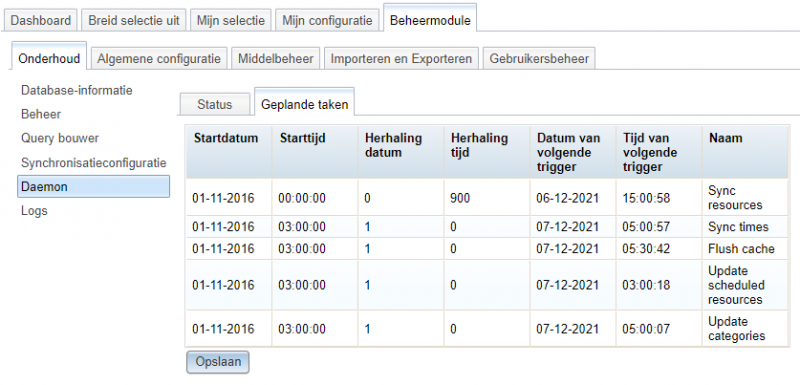
Task: Click the Startdatum column header
Action: [229, 152]
